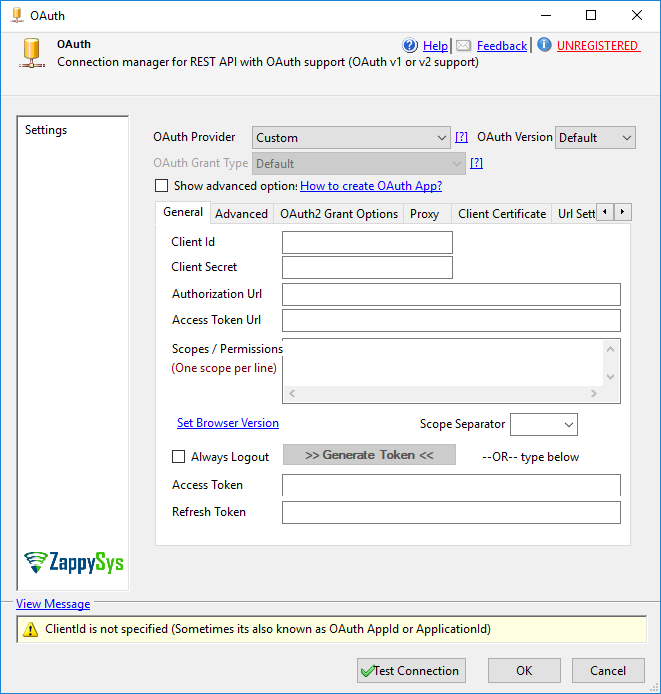This screenshot has height=694, width=661.
Task: Click the UNREGISTERED link
Action: pos(598,46)
